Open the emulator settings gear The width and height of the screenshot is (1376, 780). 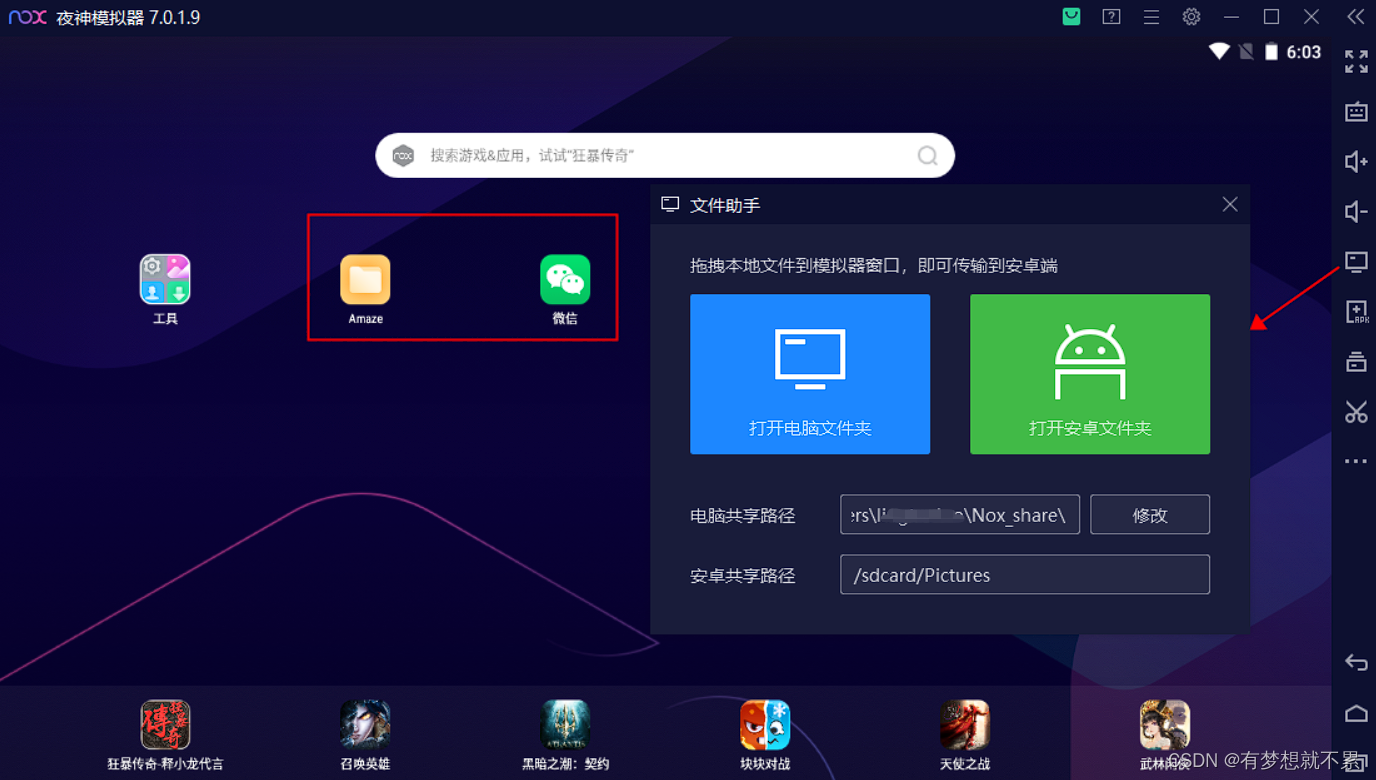pos(1191,17)
